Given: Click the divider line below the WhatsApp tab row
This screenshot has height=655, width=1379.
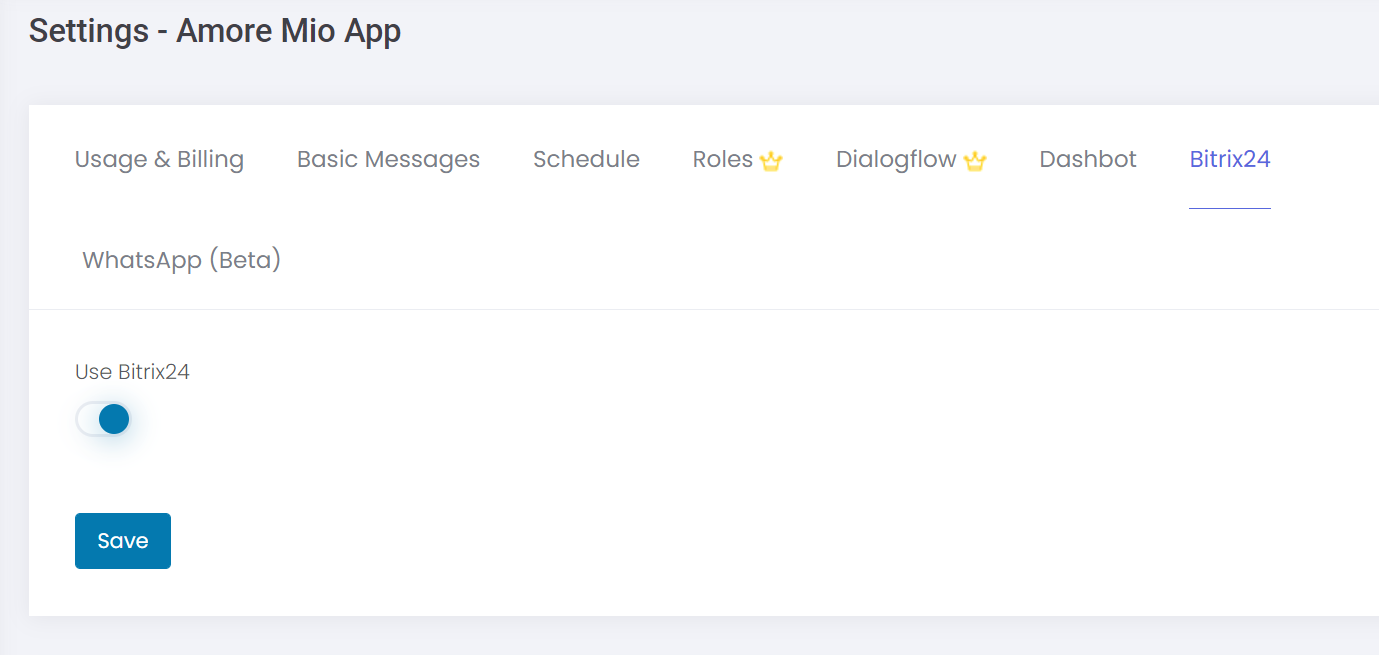Looking at the screenshot, I should click(x=700, y=309).
